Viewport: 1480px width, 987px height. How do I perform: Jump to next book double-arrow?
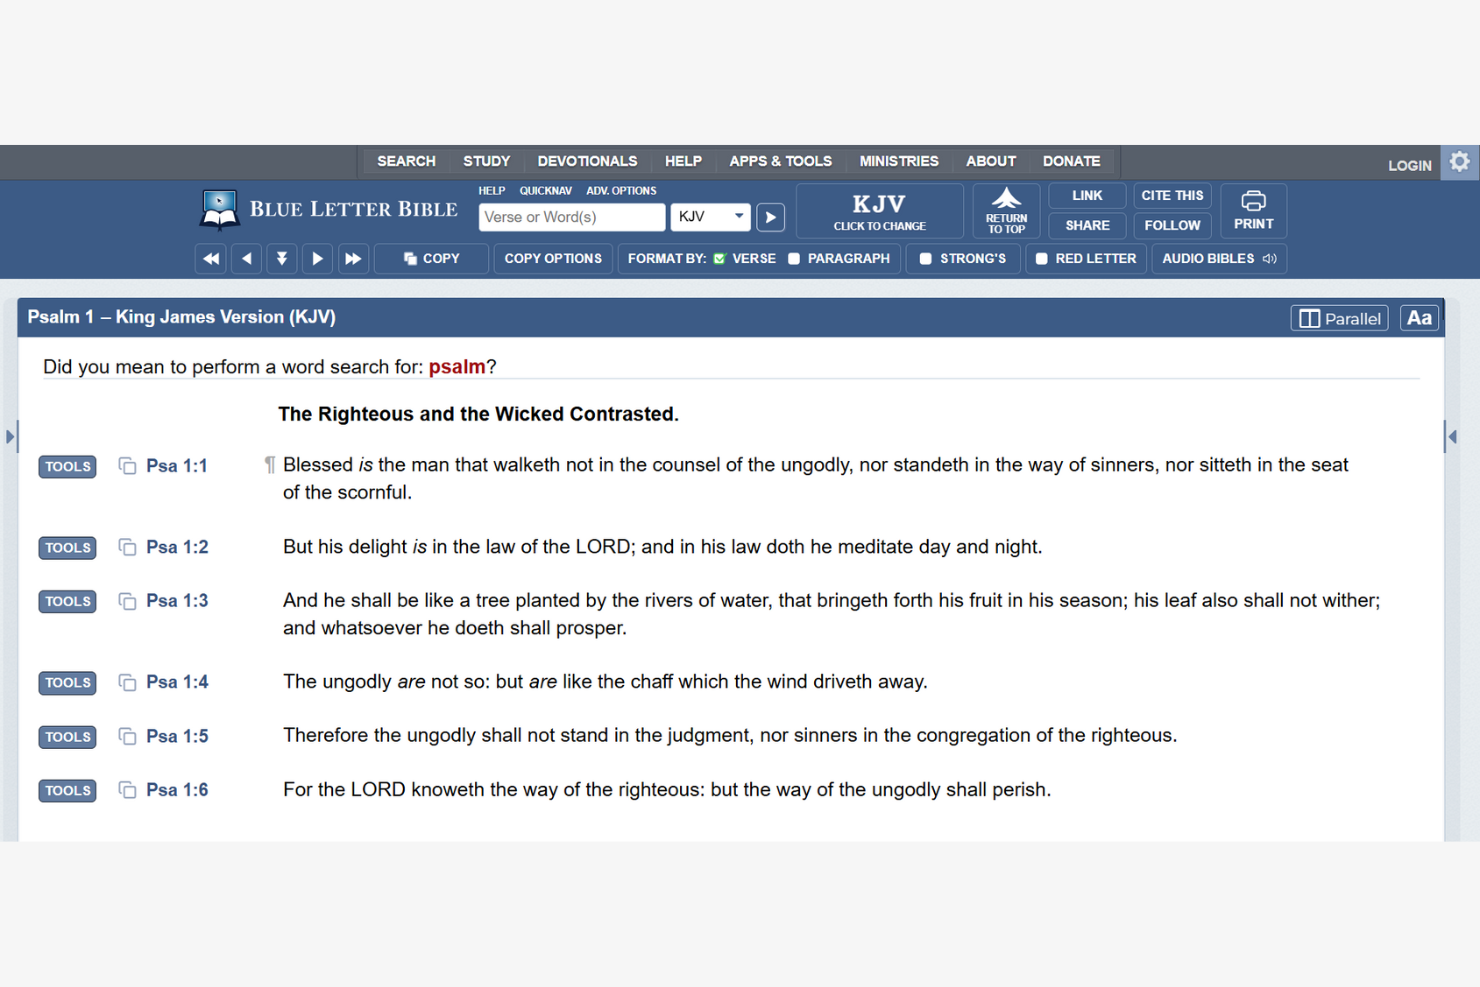[353, 259]
